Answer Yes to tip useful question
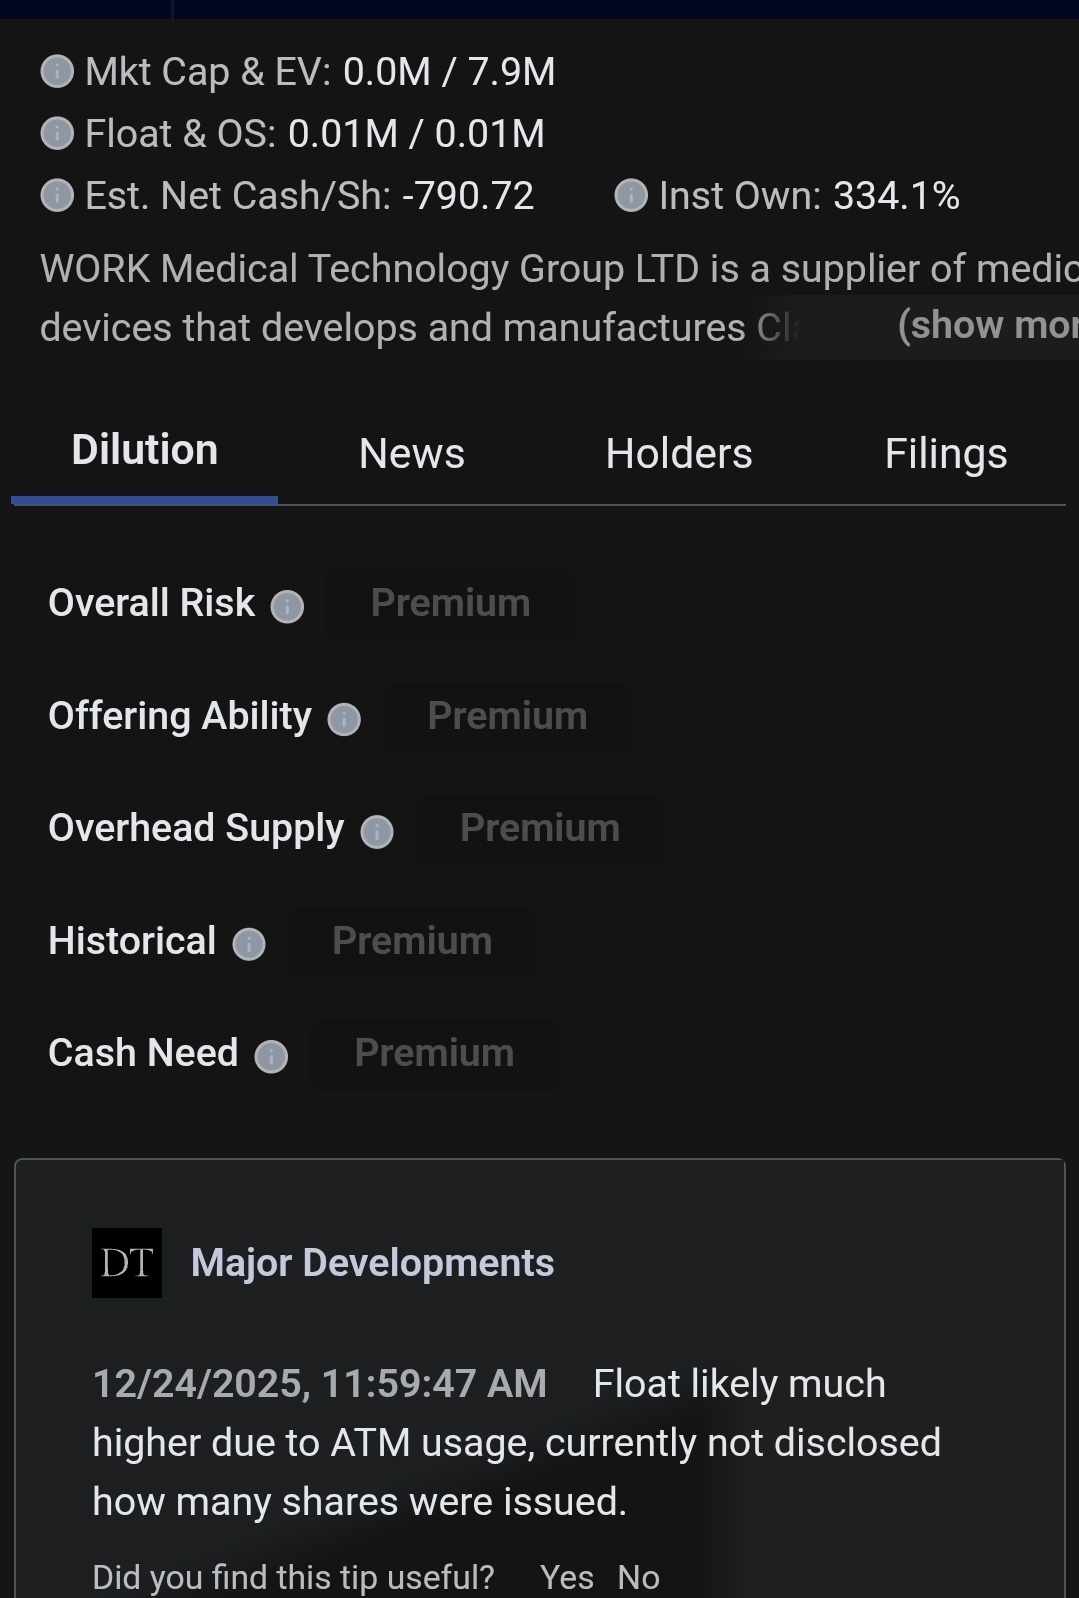 click(567, 1577)
